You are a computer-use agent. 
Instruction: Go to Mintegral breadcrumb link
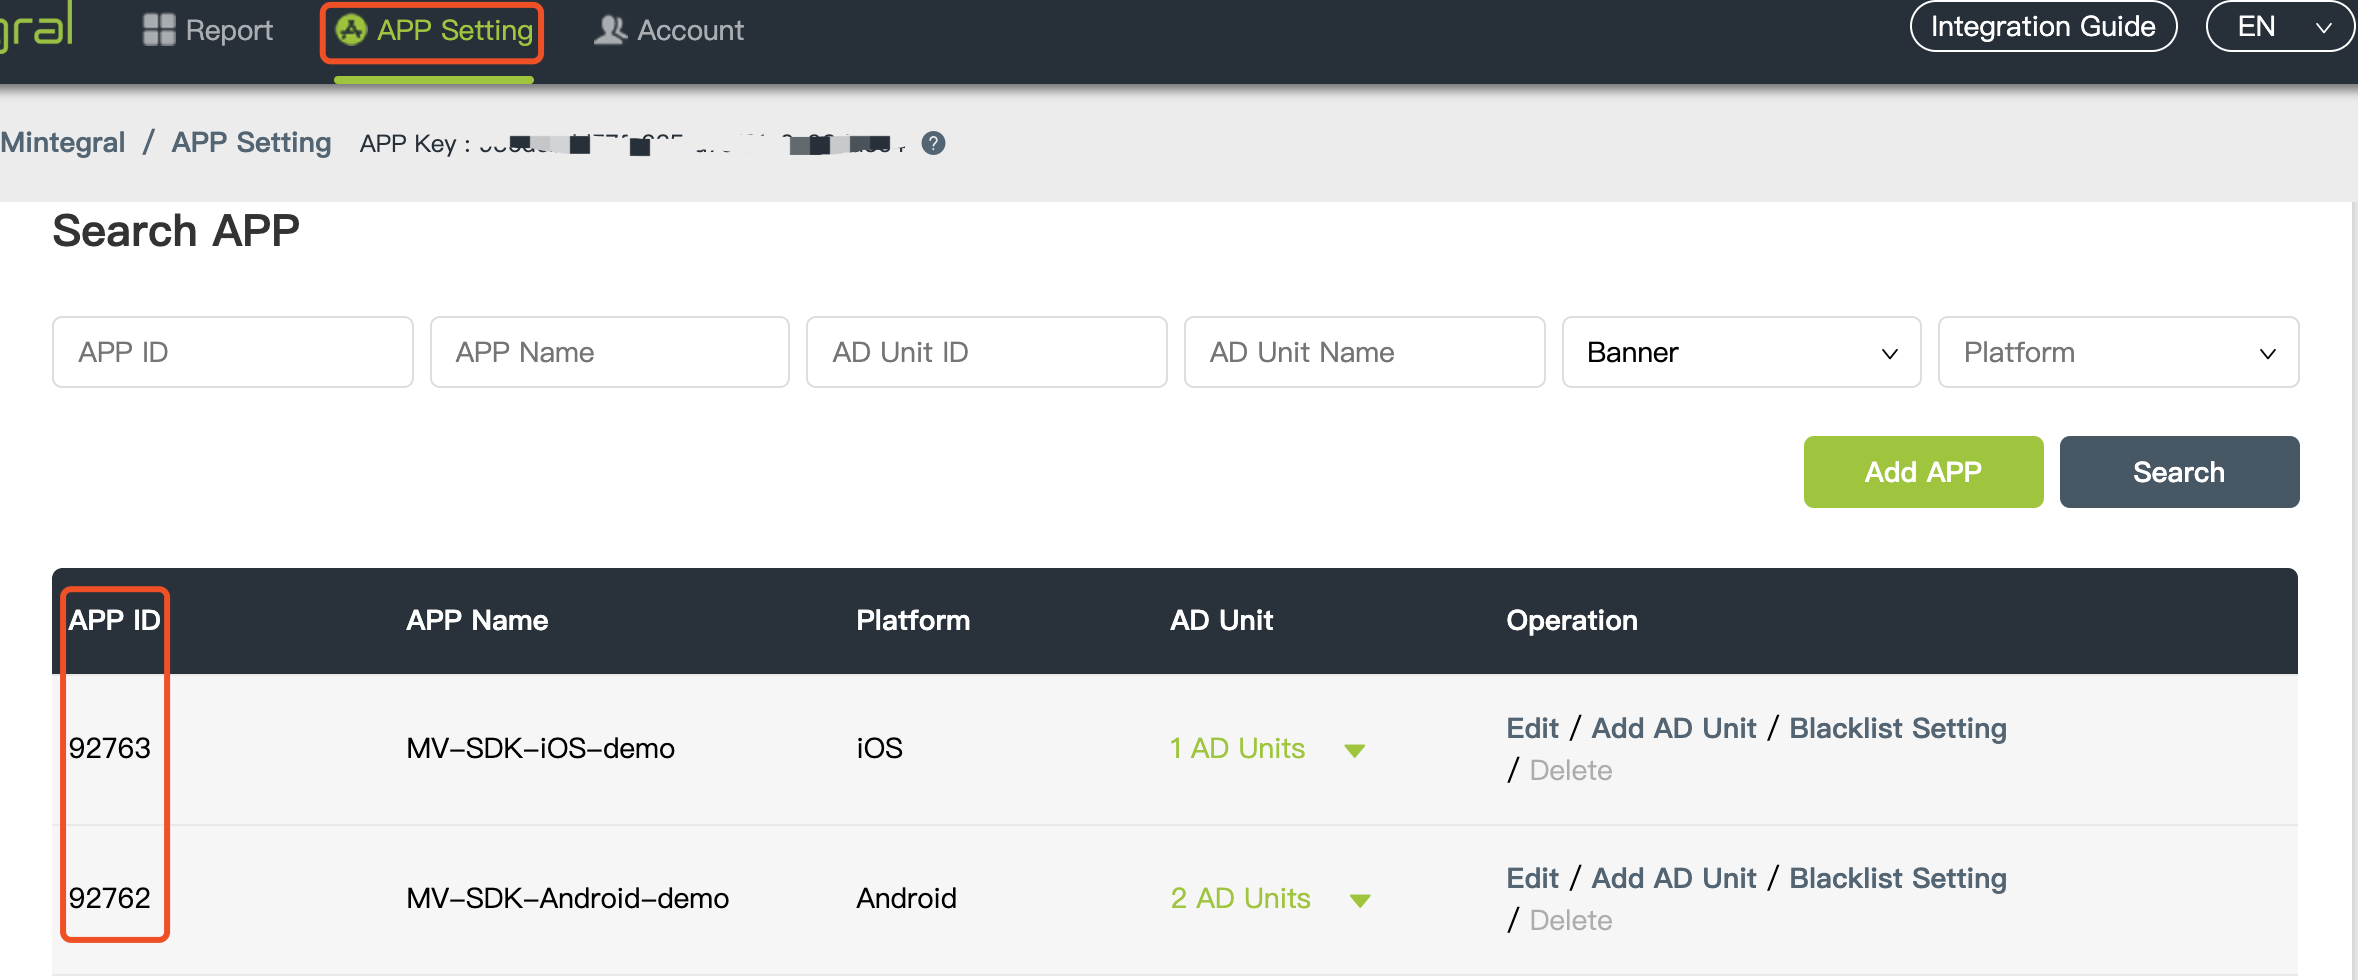point(63,143)
